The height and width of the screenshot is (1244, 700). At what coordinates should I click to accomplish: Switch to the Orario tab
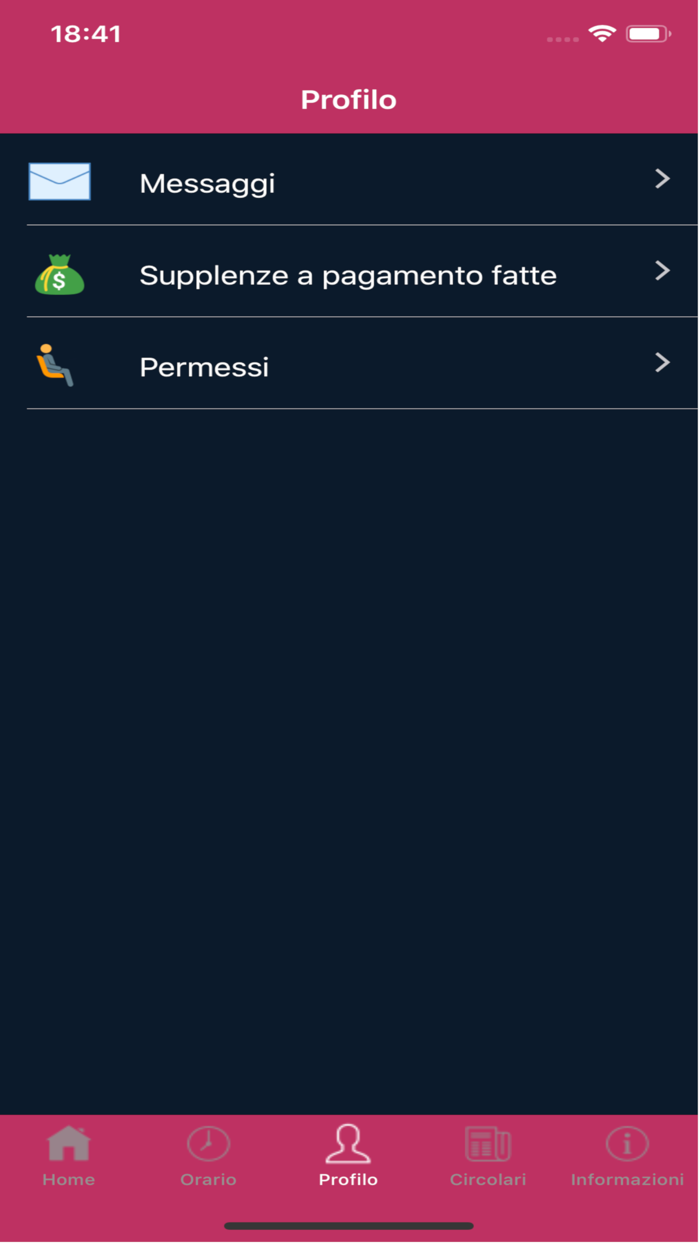pos(209,1155)
